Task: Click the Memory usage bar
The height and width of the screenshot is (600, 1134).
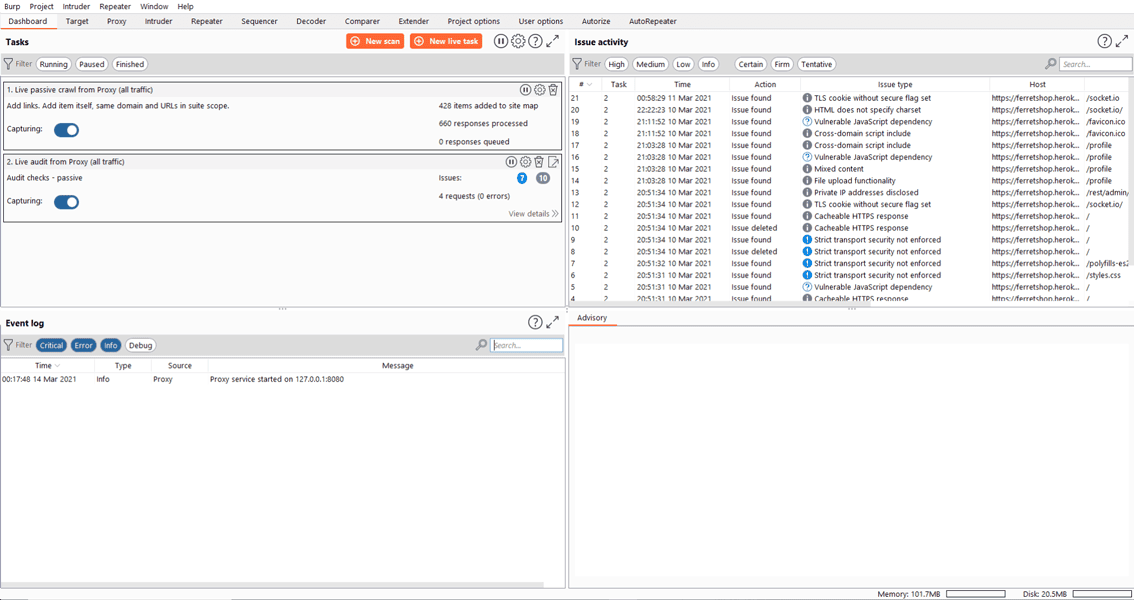Action: tap(976, 594)
